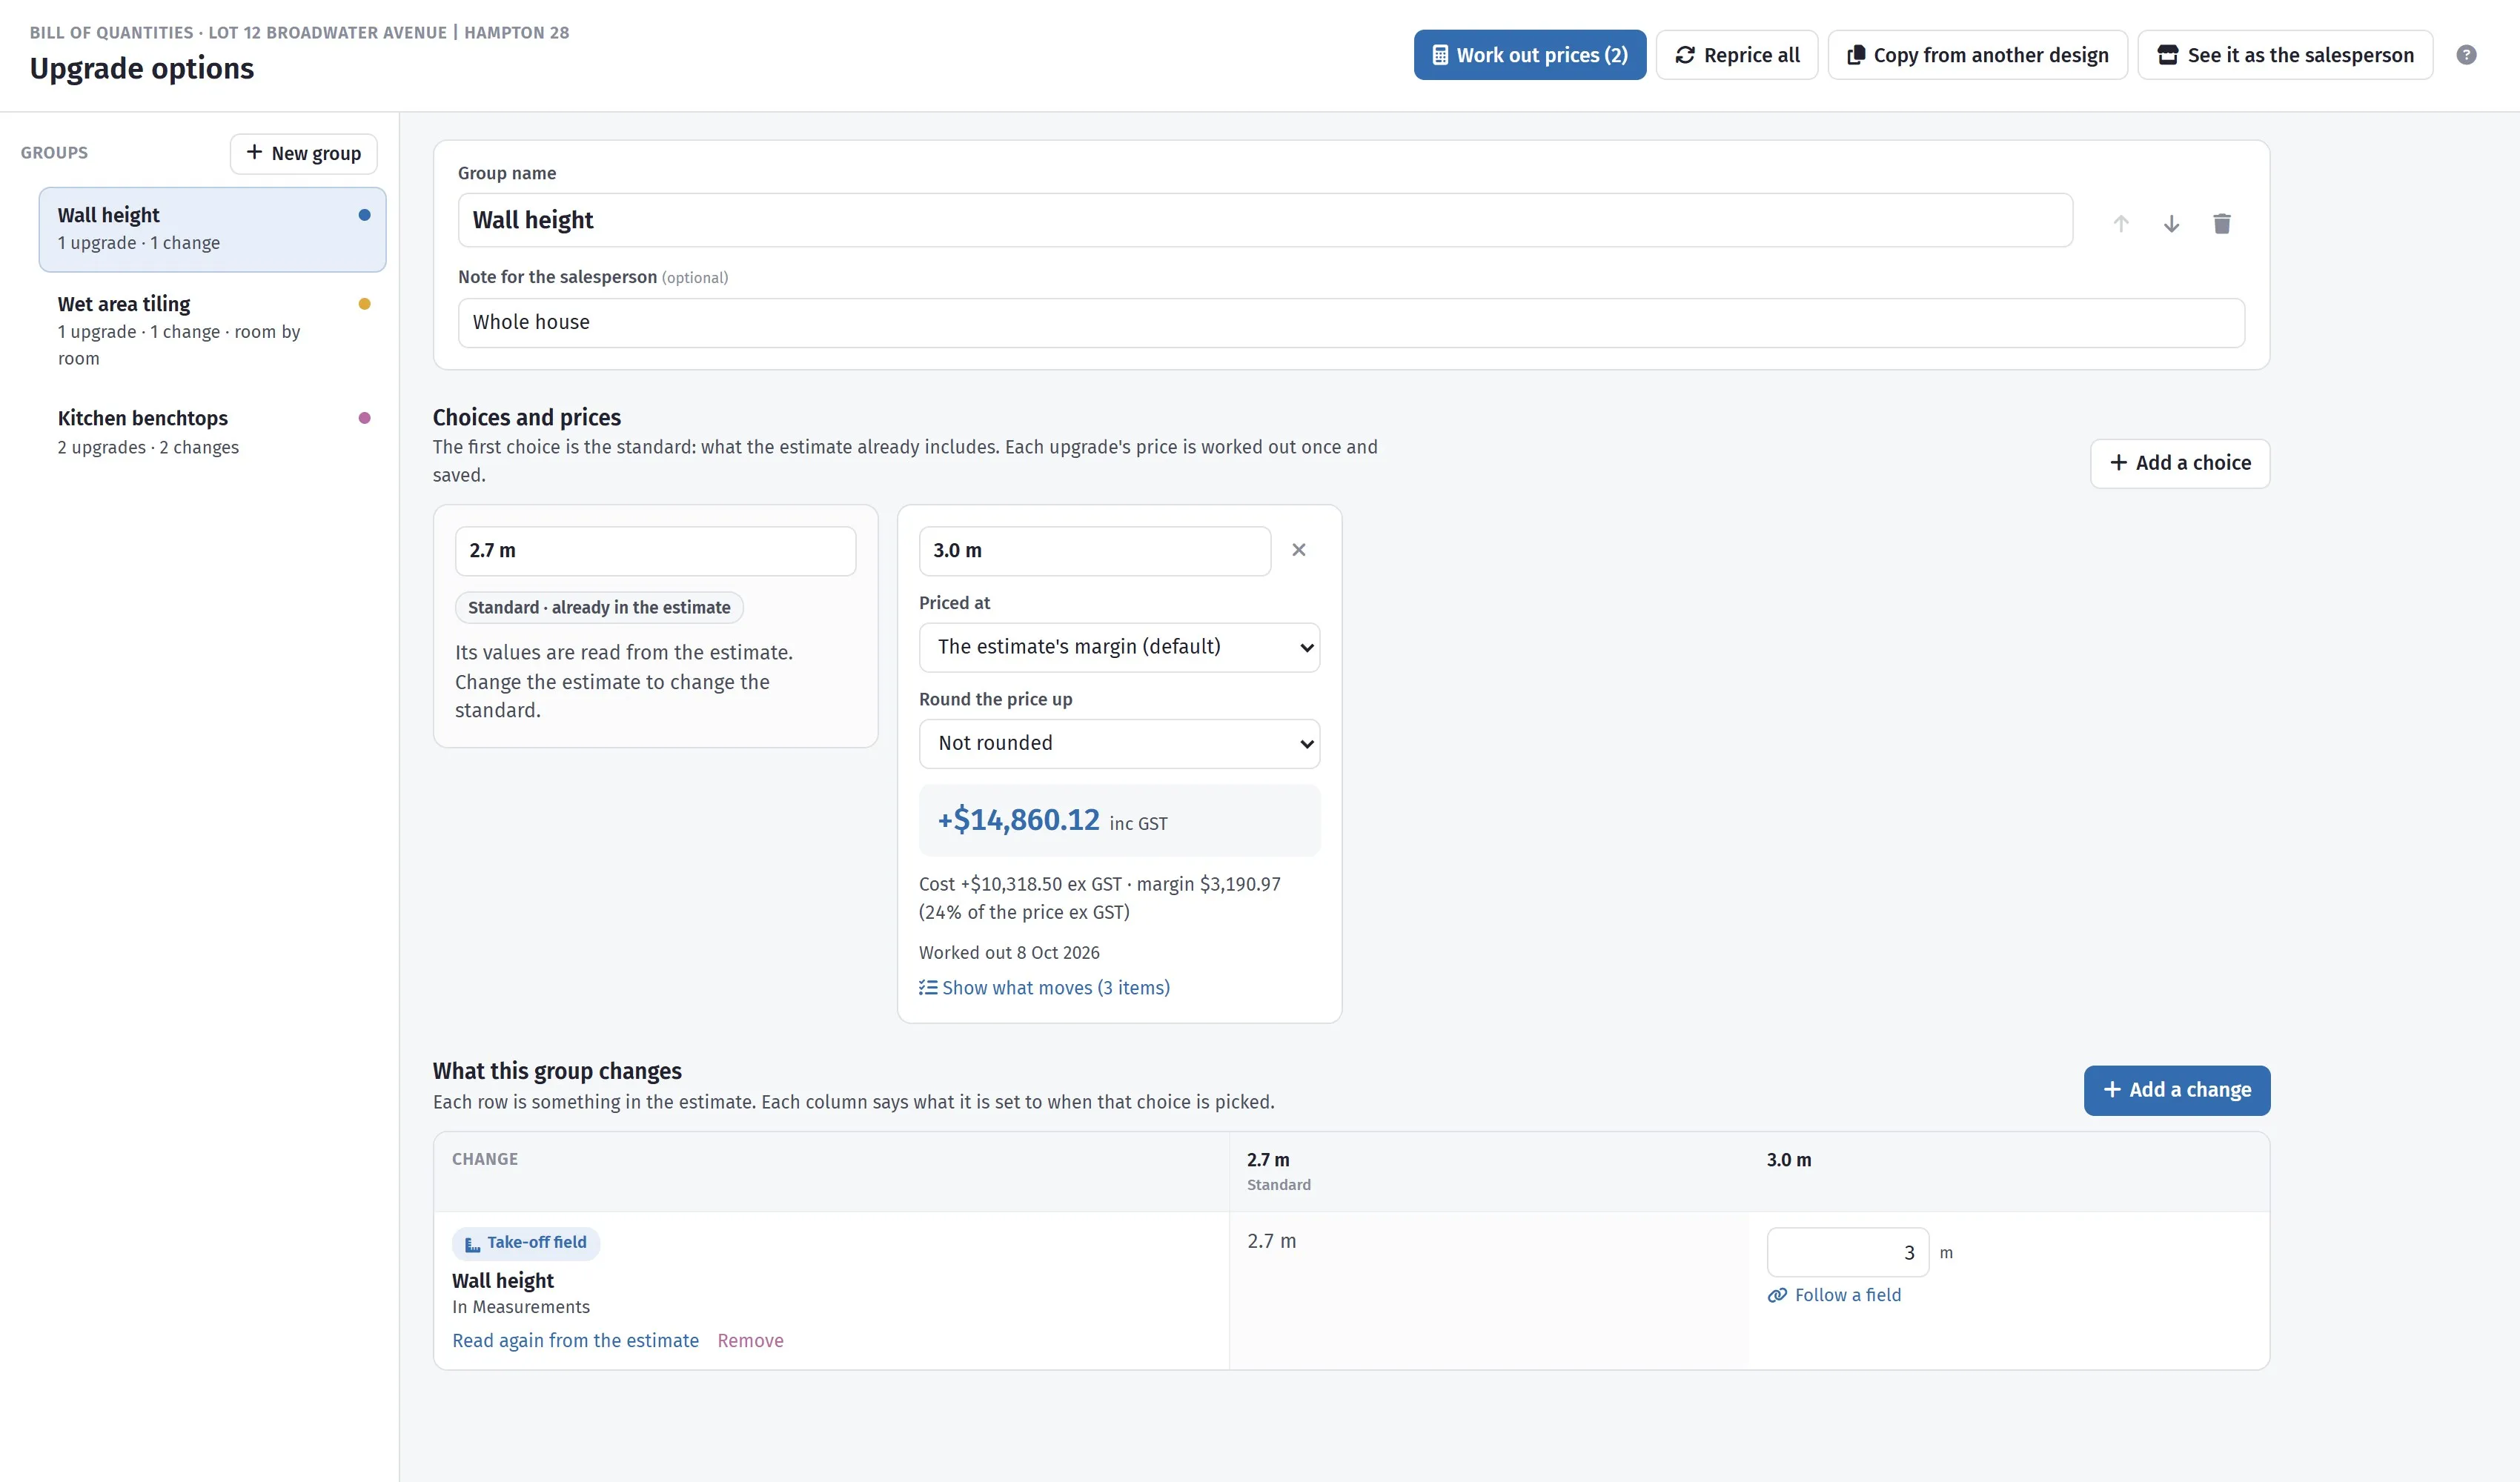Click Copy from another design
Viewport: 2520px width, 1482px height.
coord(1977,55)
